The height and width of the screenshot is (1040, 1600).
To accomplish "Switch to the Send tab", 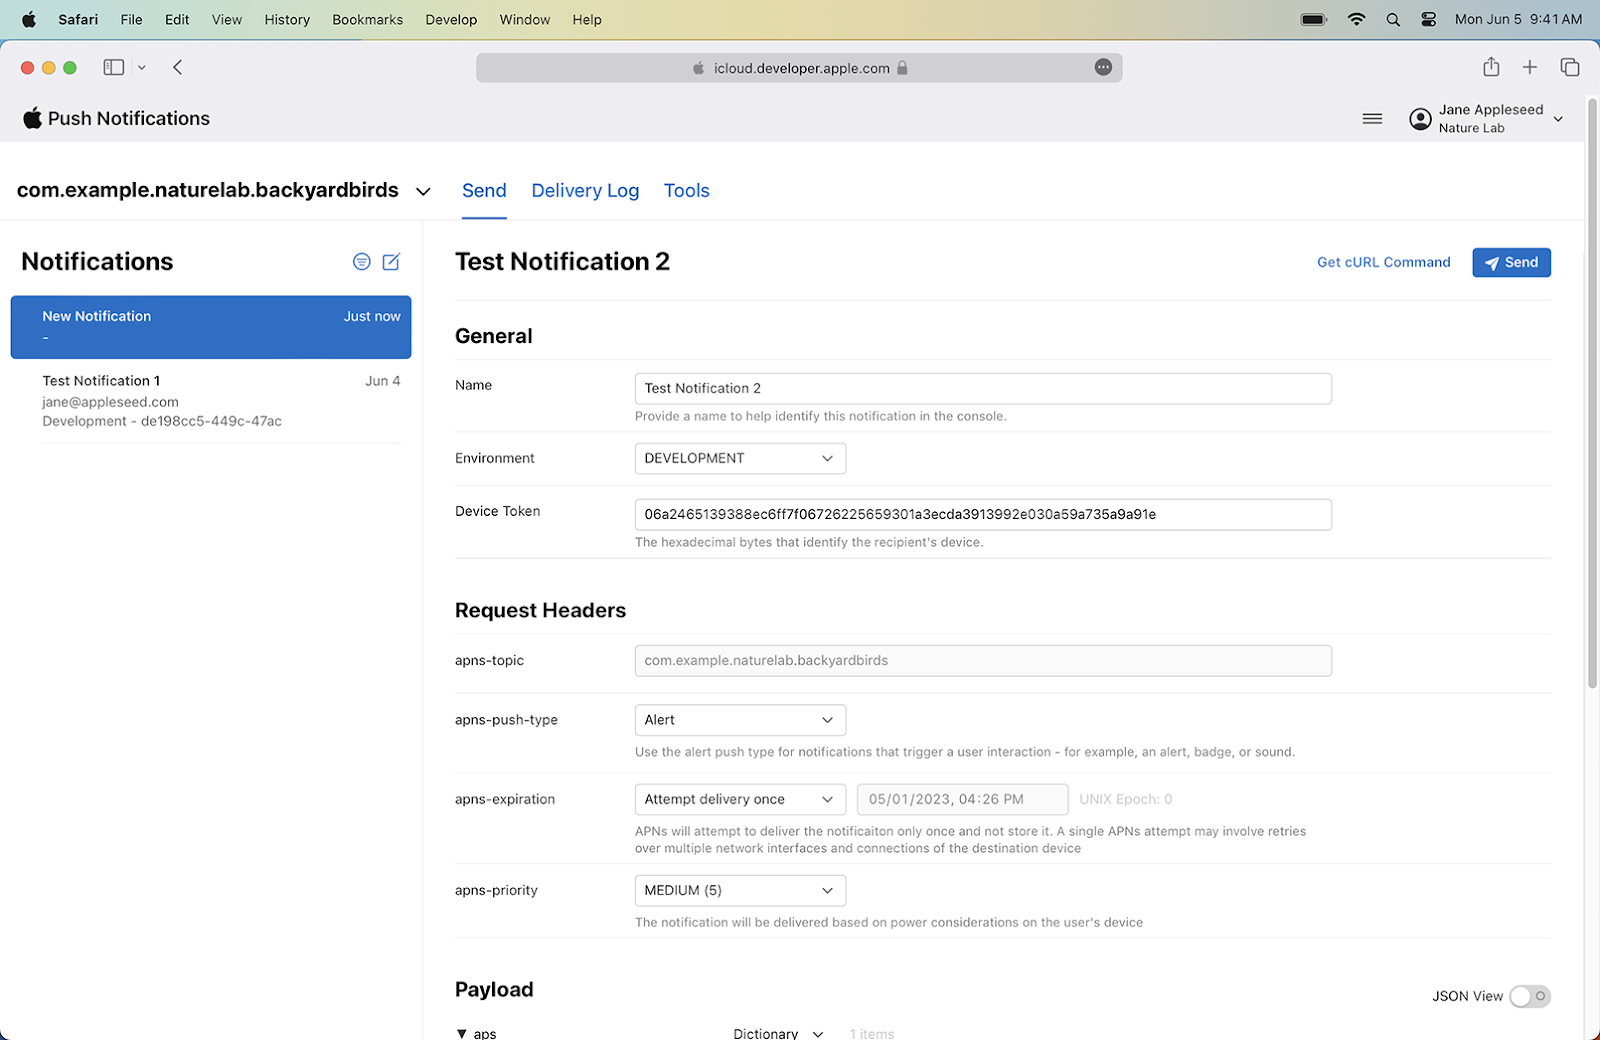I will tap(484, 191).
